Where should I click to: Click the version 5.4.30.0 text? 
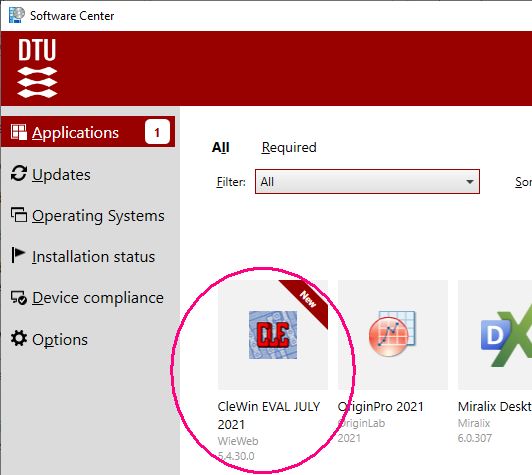tap(236, 456)
